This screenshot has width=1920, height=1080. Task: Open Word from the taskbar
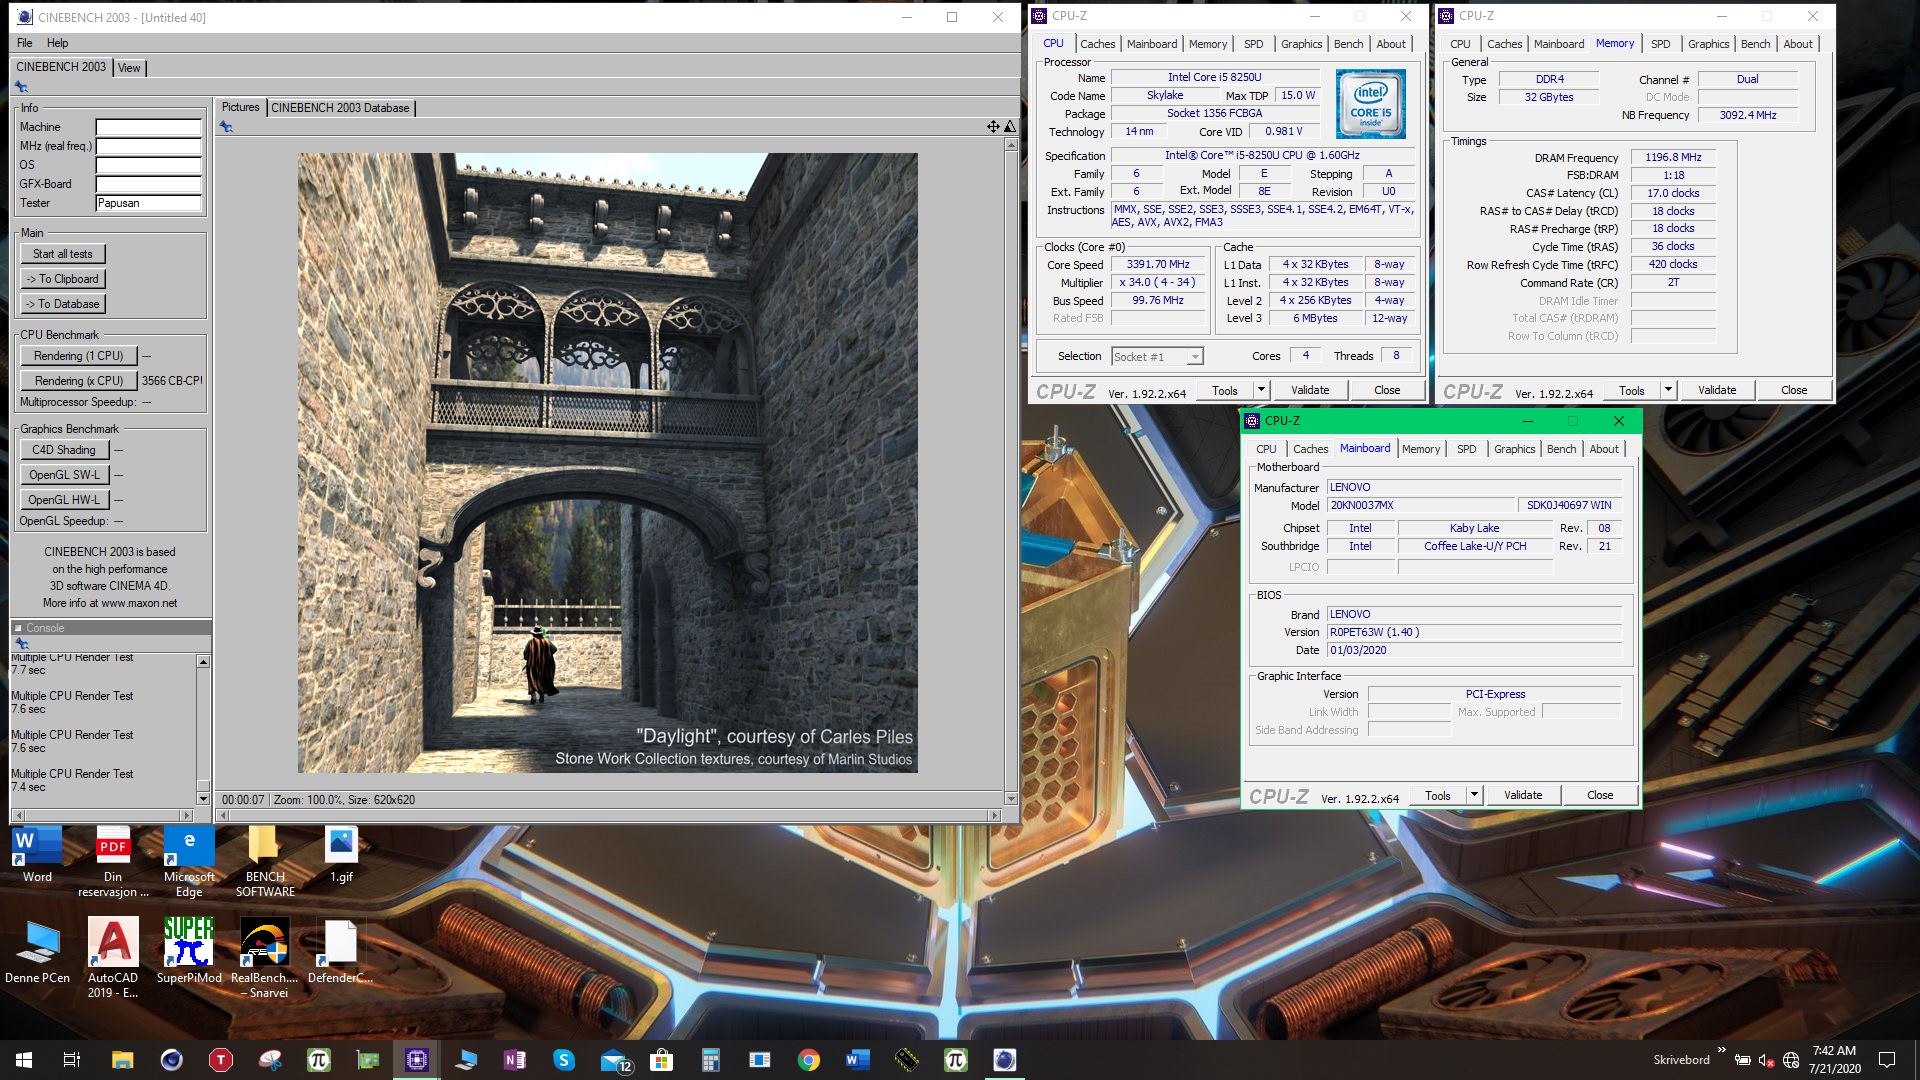click(857, 1060)
